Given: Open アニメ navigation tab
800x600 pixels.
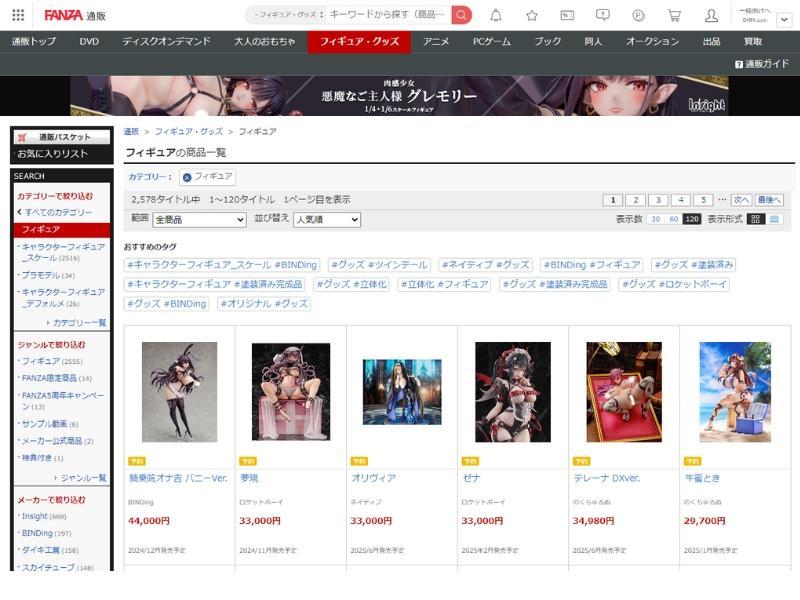Looking at the screenshot, I should tap(436, 42).
